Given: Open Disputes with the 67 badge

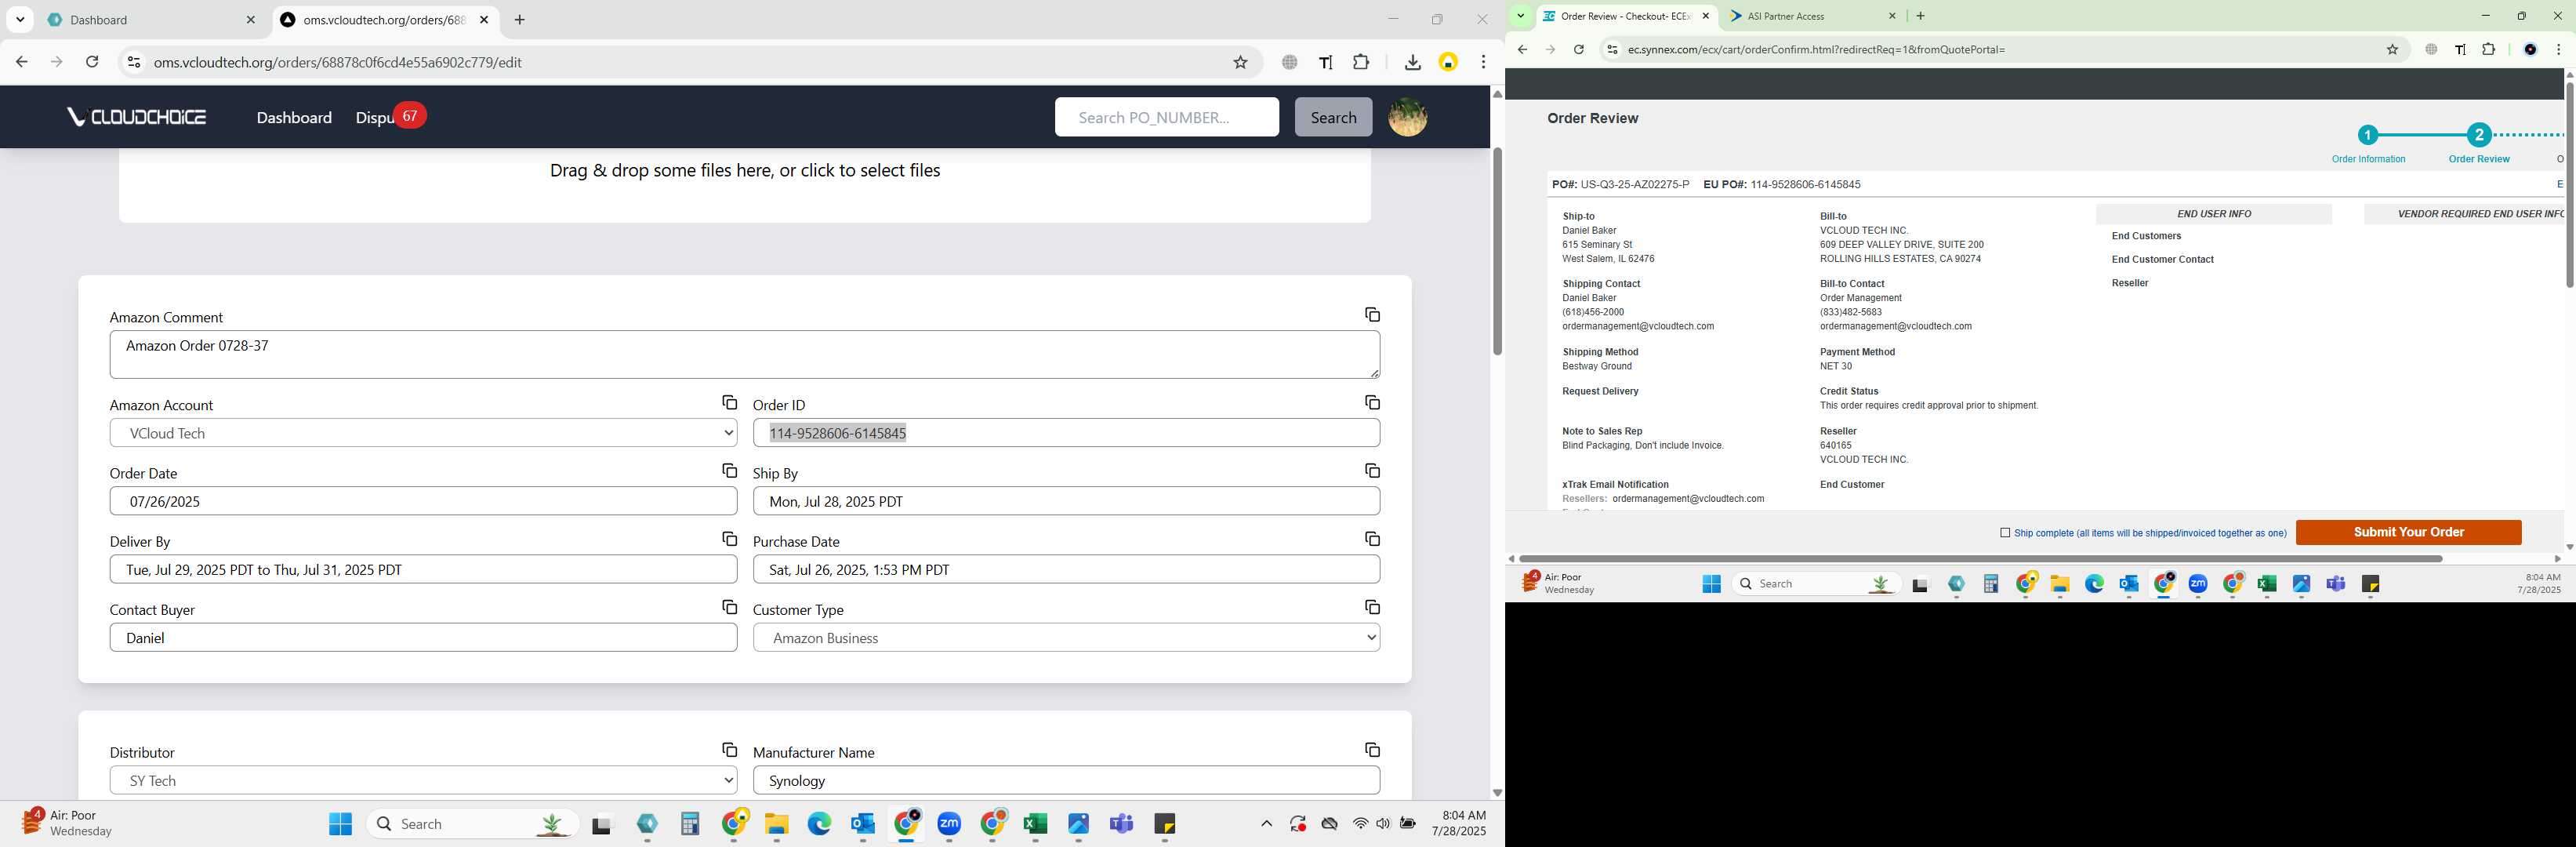Looking at the screenshot, I should (390, 117).
